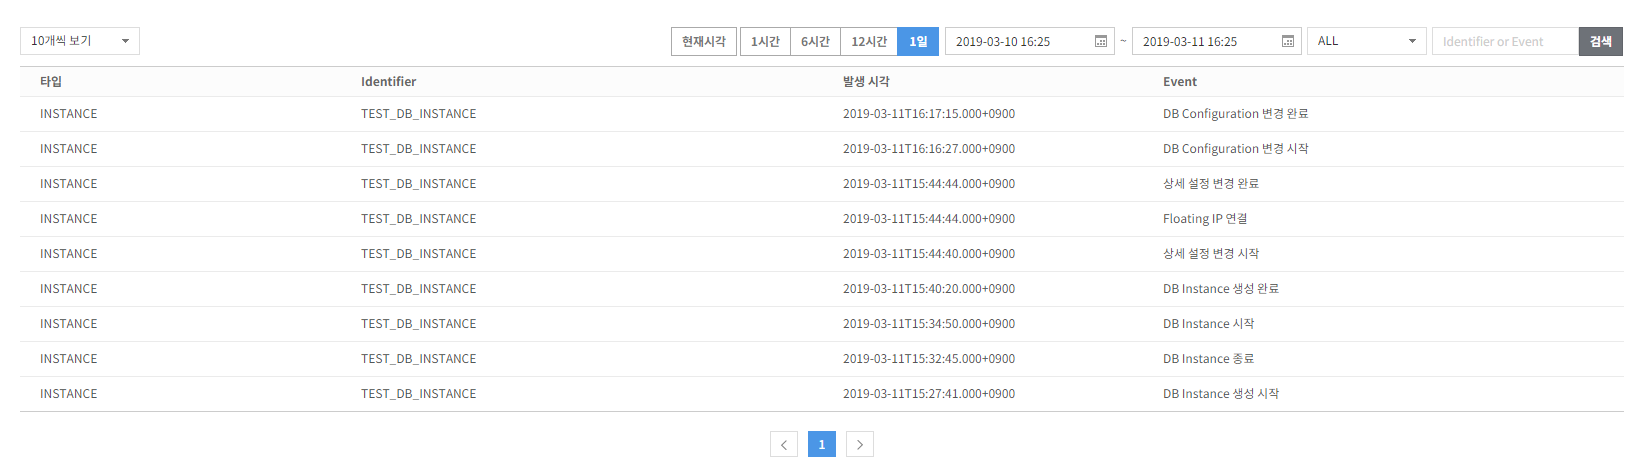Click TEST_DB_INSTANCE in DB Configuration 변경 완료 row
This screenshot has height=470, width=1644.
[419, 114]
